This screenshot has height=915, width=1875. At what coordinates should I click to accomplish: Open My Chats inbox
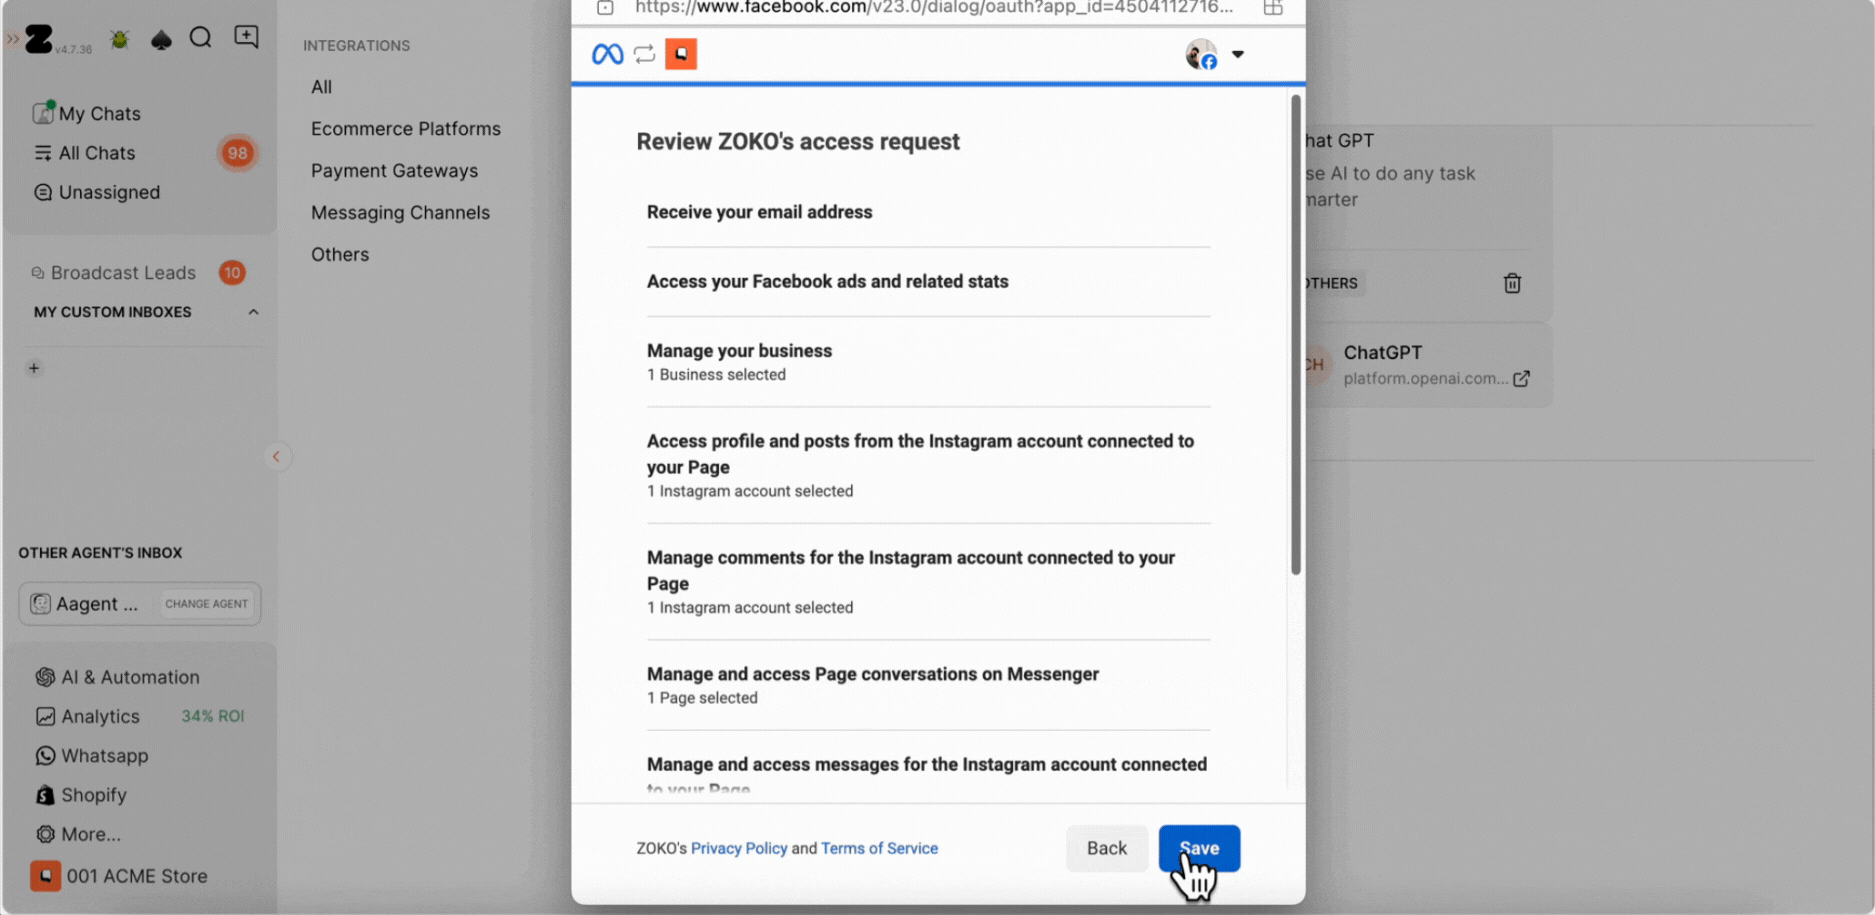(x=99, y=113)
